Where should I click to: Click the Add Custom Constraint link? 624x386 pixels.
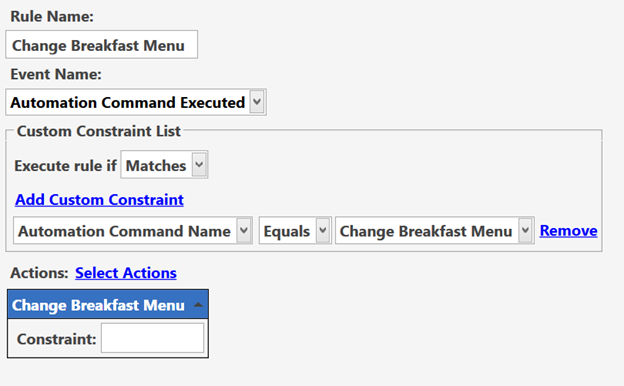[99, 200]
